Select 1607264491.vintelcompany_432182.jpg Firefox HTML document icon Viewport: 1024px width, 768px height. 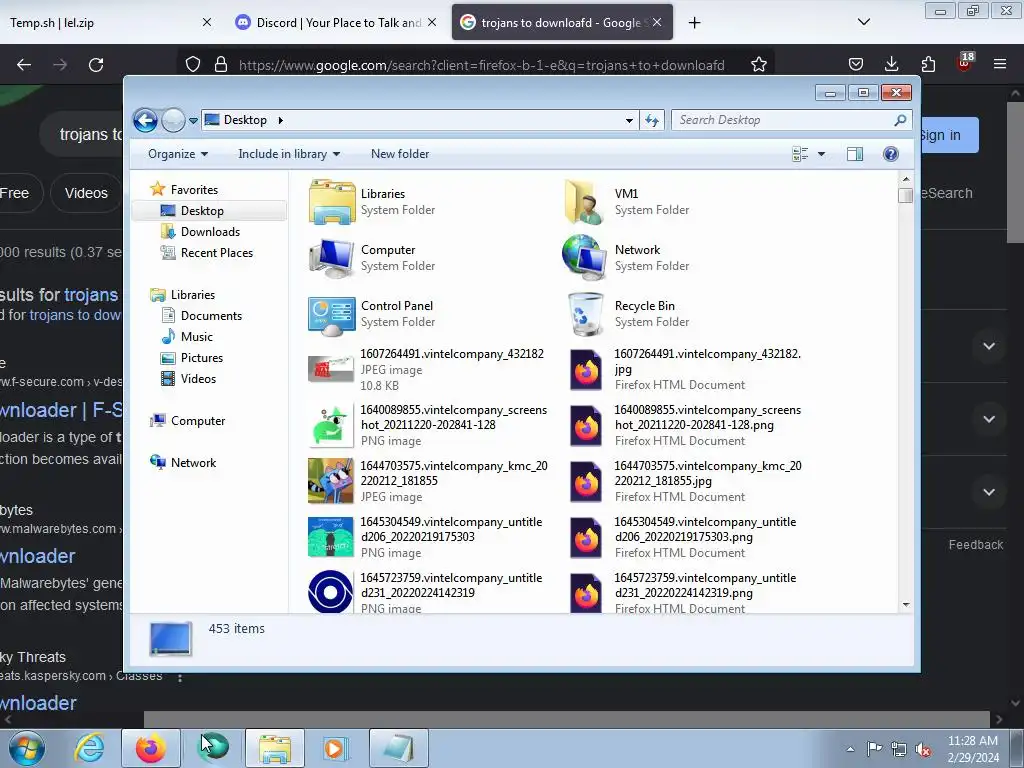[x=586, y=370]
